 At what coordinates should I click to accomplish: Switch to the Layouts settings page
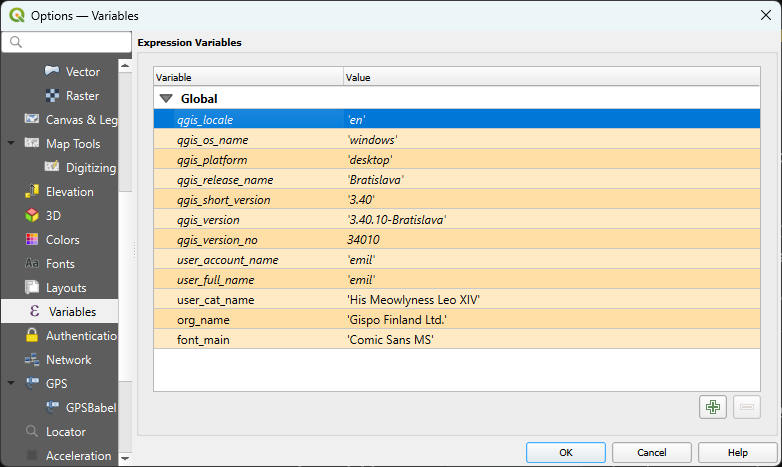(66, 288)
